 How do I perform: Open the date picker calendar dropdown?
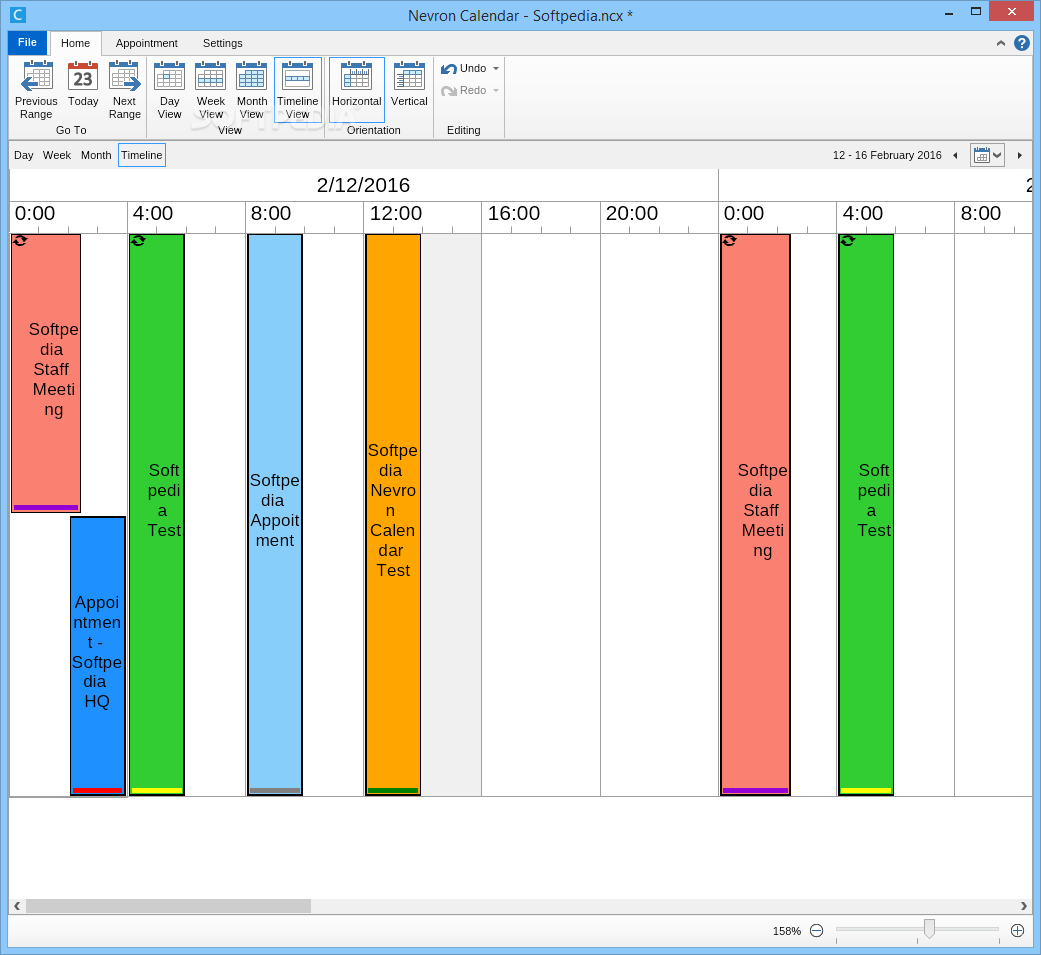click(987, 155)
